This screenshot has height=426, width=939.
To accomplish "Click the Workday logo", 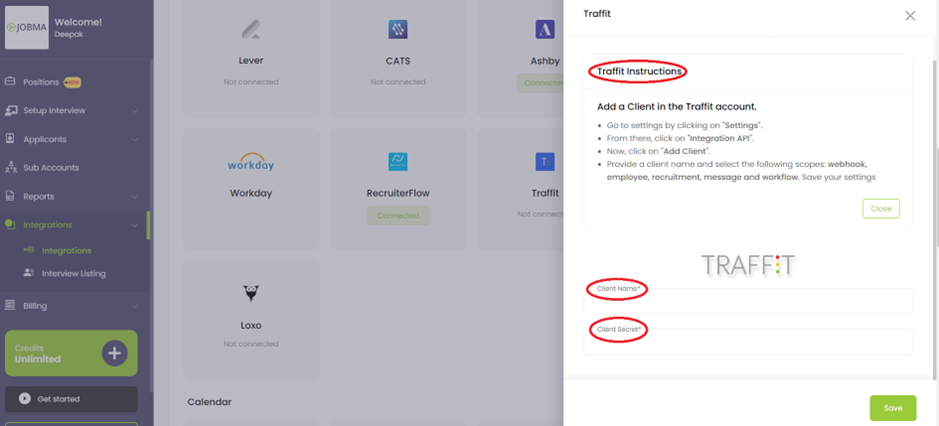I will (251, 162).
